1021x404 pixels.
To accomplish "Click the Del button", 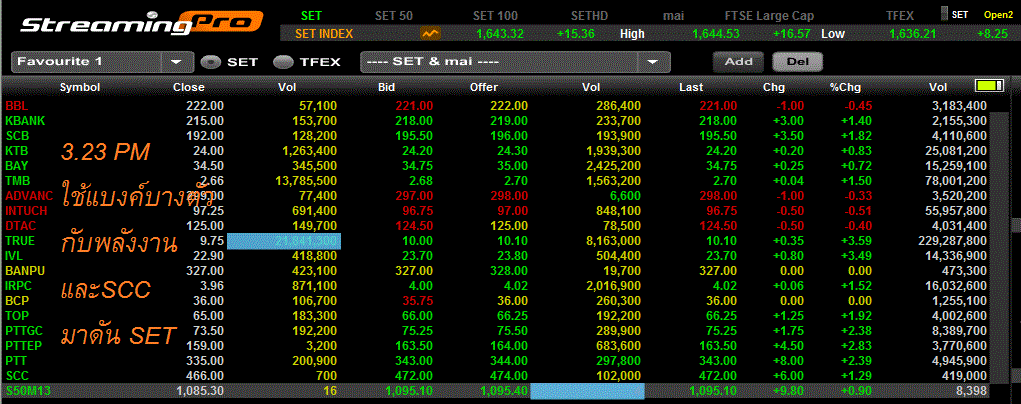I will (797, 62).
